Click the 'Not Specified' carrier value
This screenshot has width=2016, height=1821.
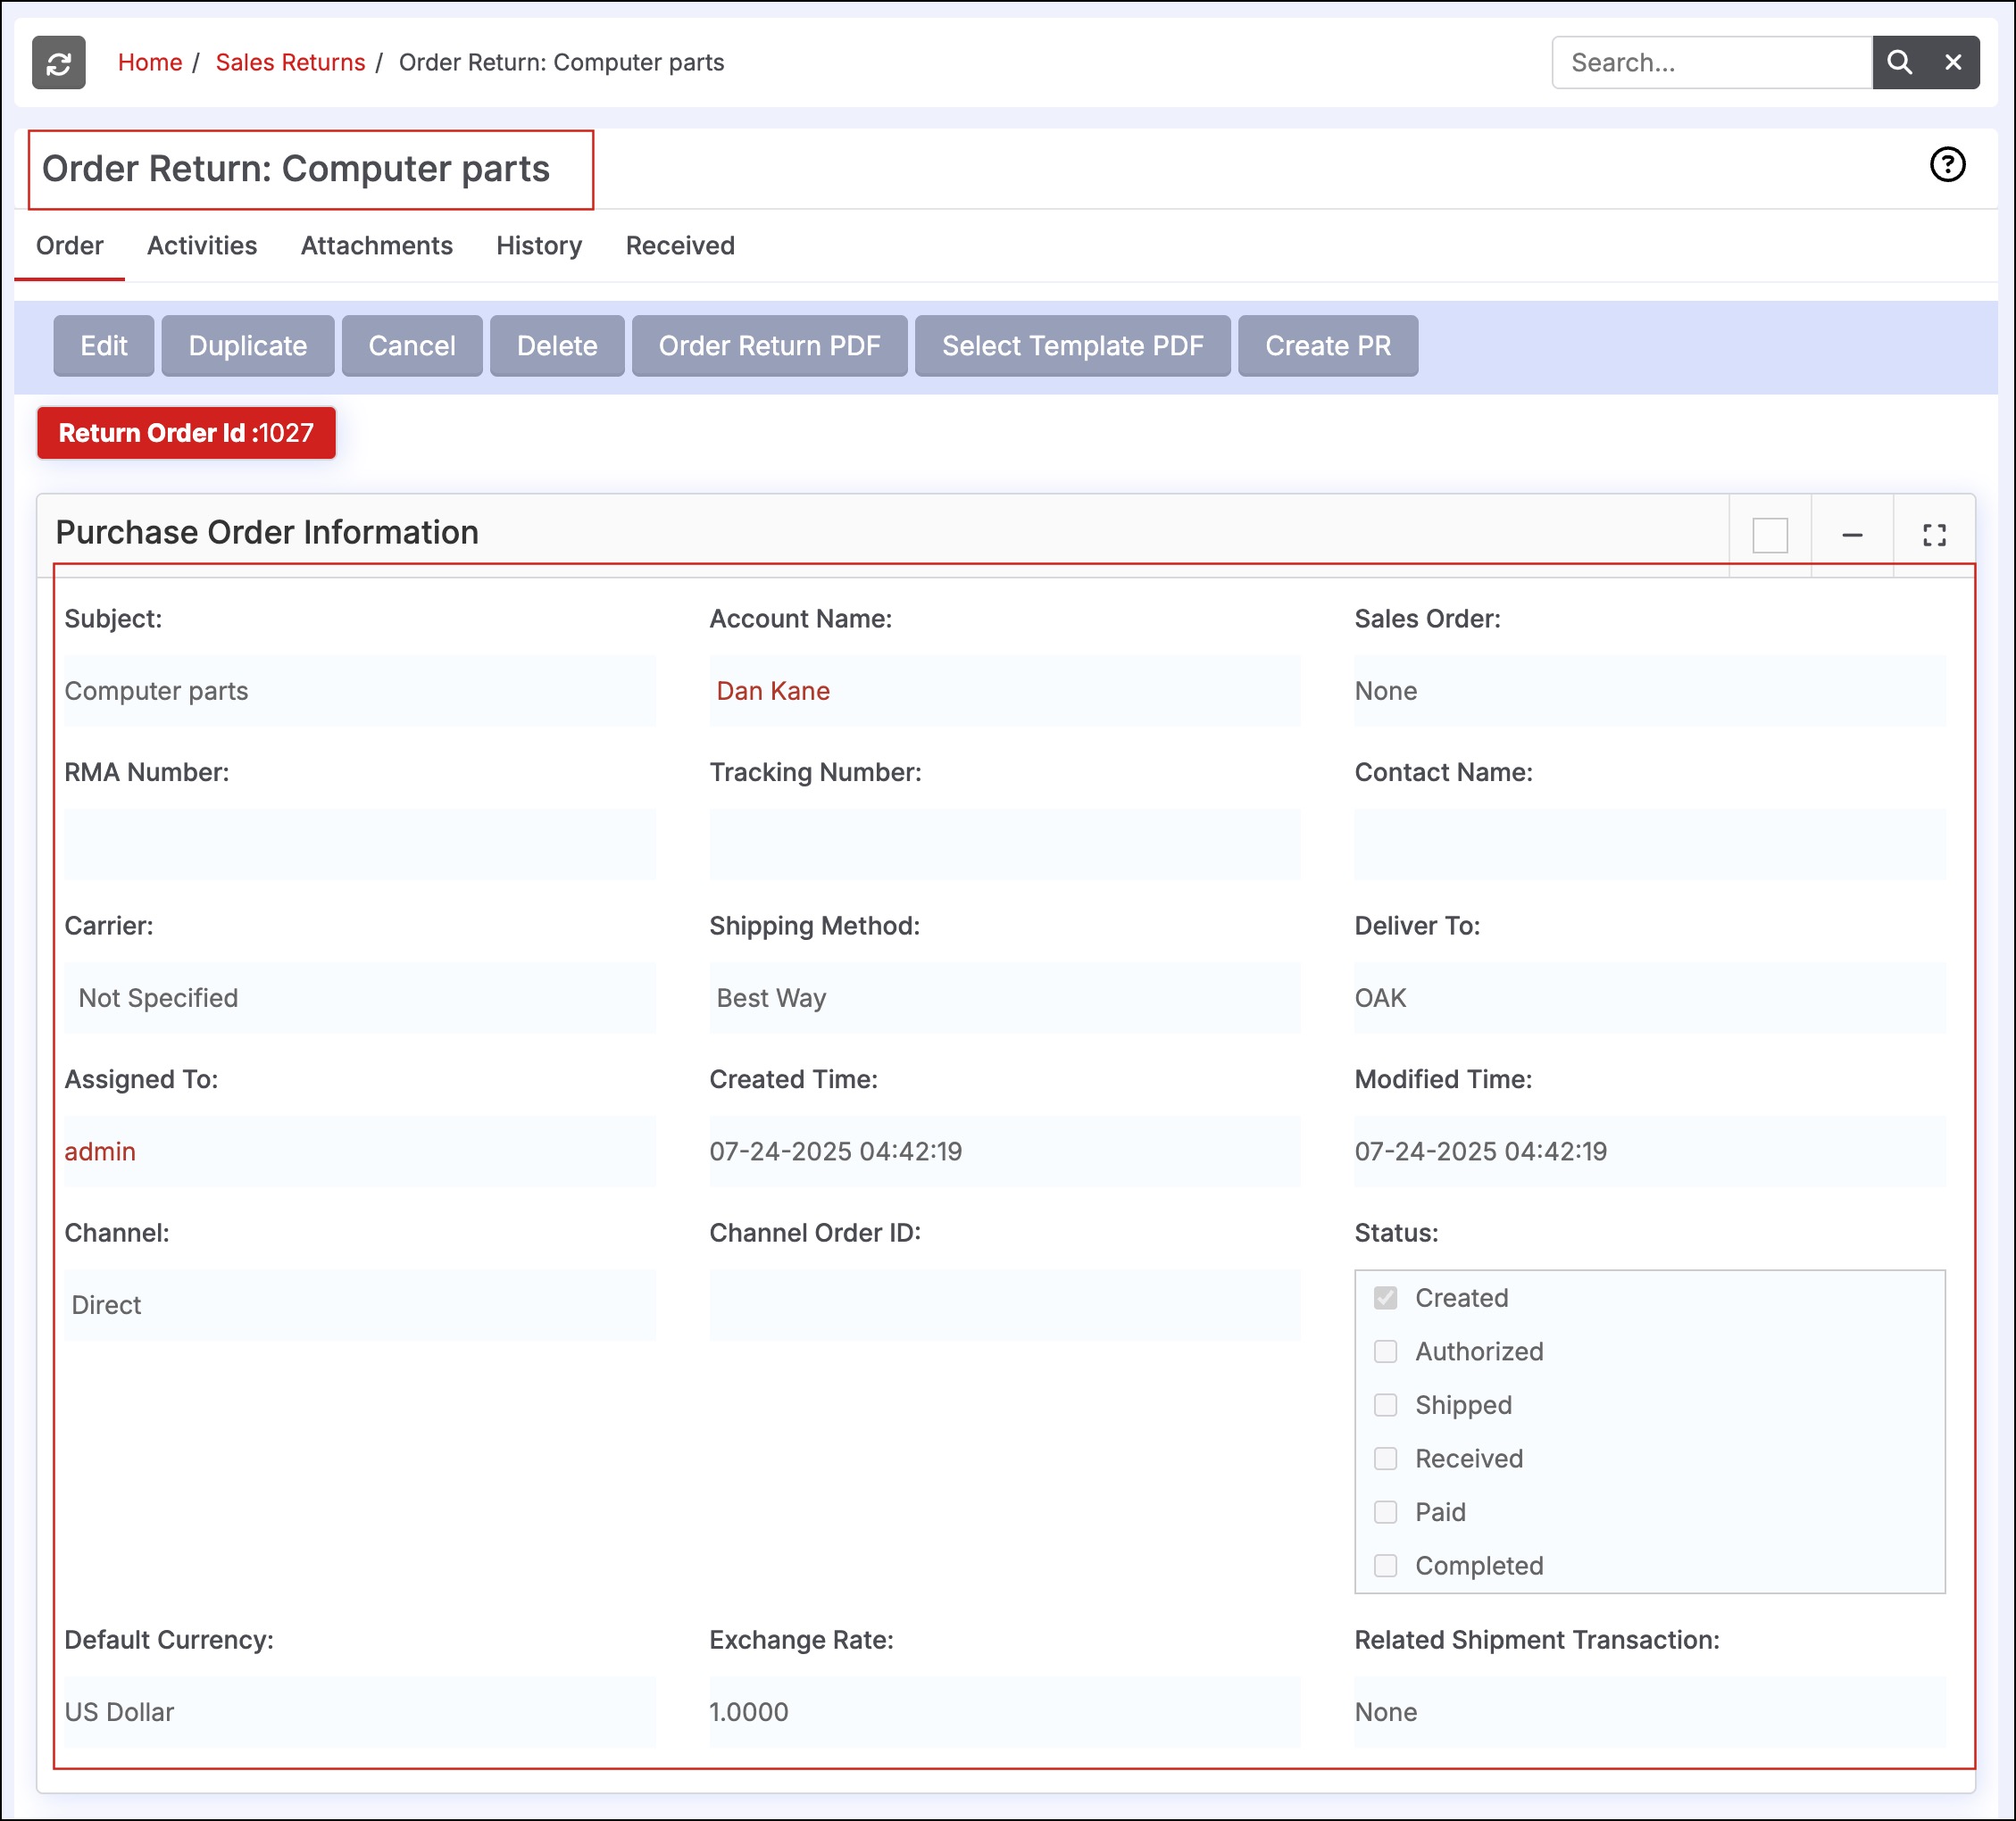158,998
